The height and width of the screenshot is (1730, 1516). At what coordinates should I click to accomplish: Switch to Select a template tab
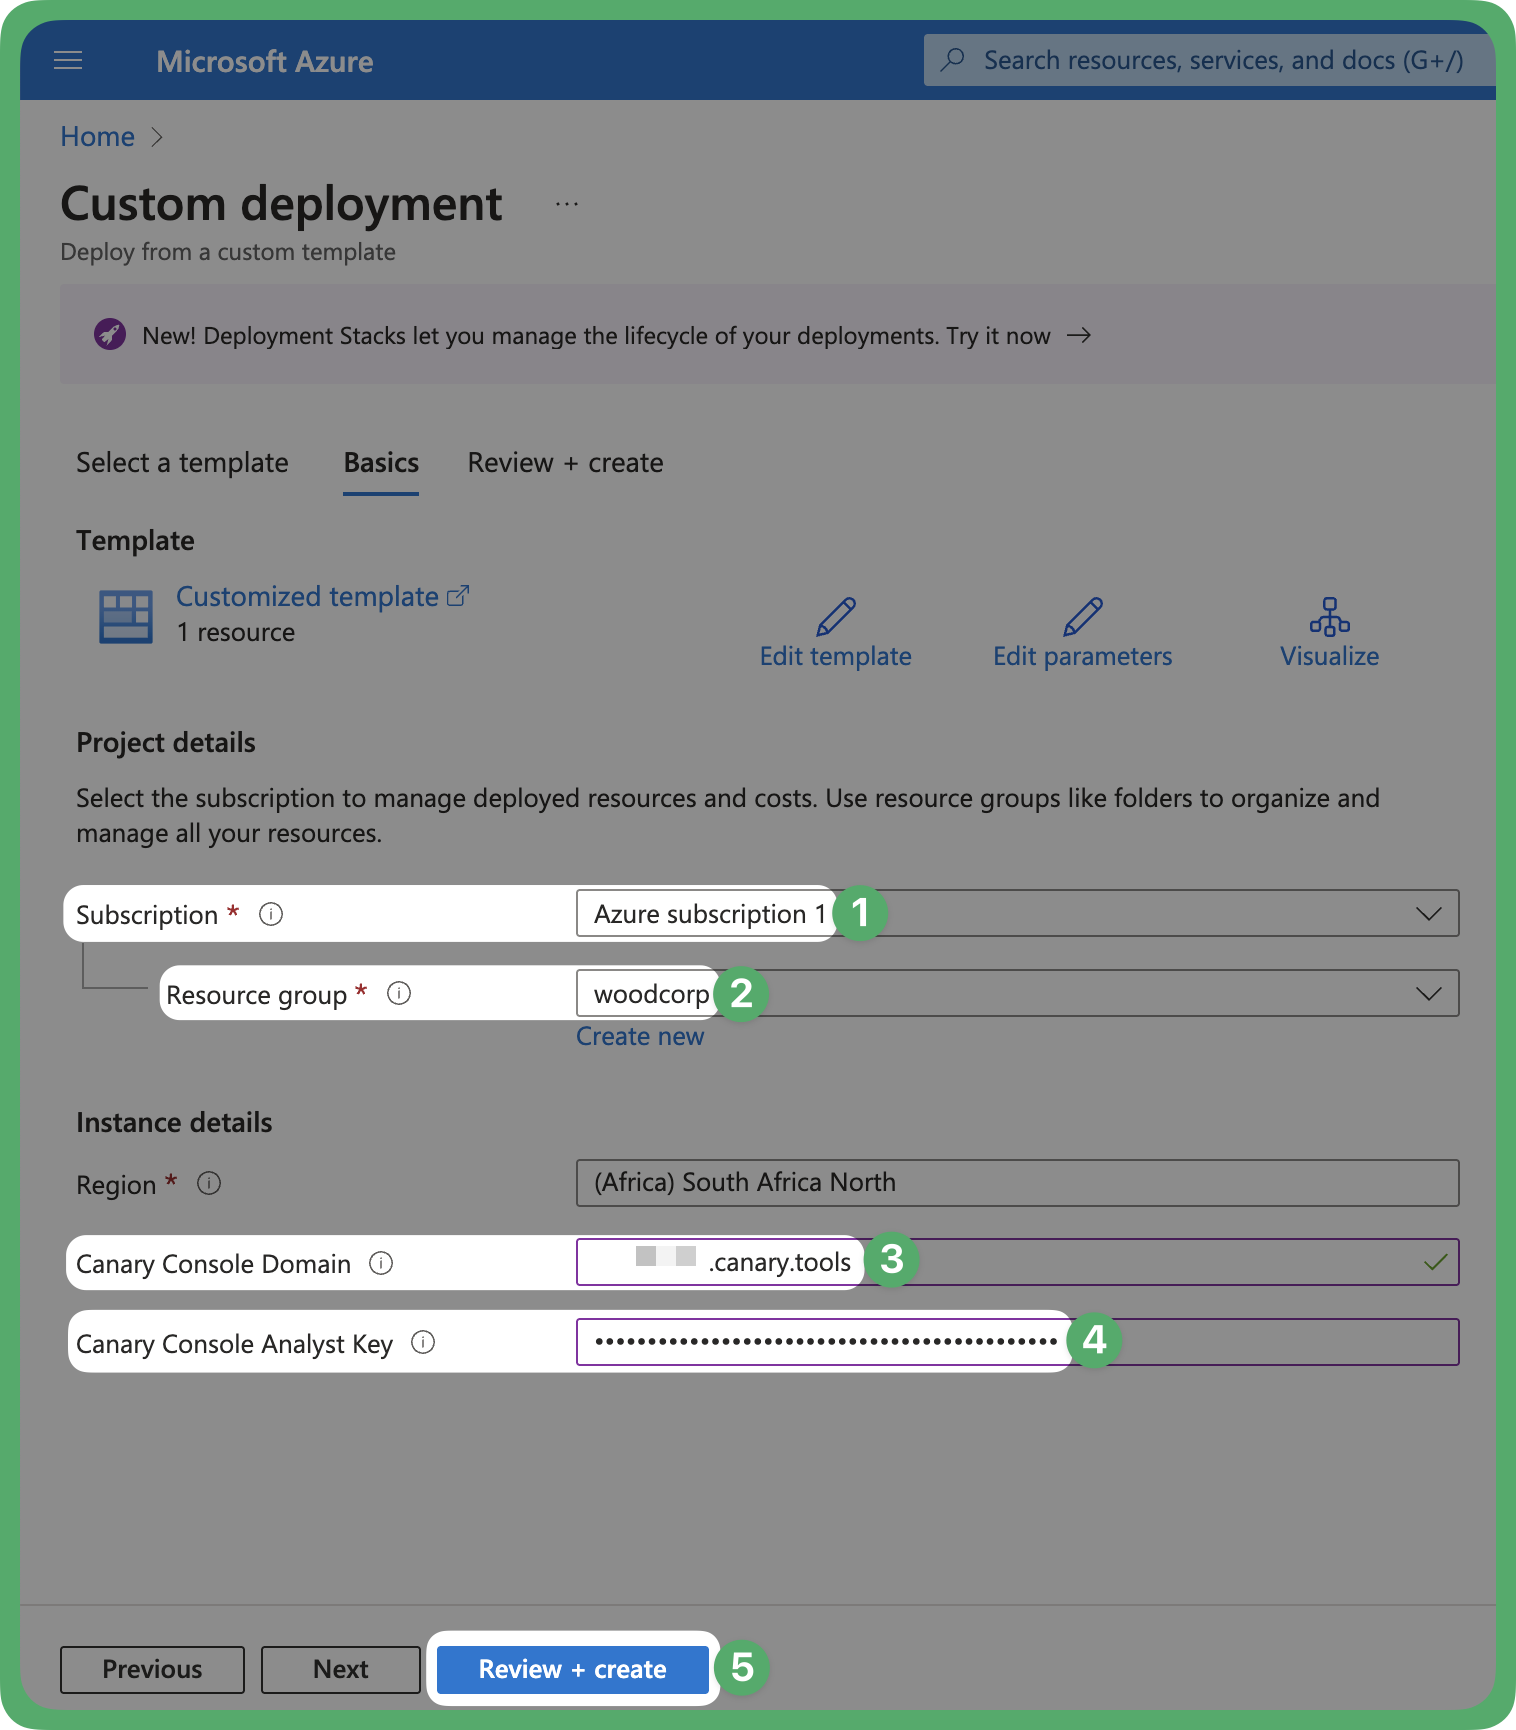pyautogui.click(x=182, y=463)
